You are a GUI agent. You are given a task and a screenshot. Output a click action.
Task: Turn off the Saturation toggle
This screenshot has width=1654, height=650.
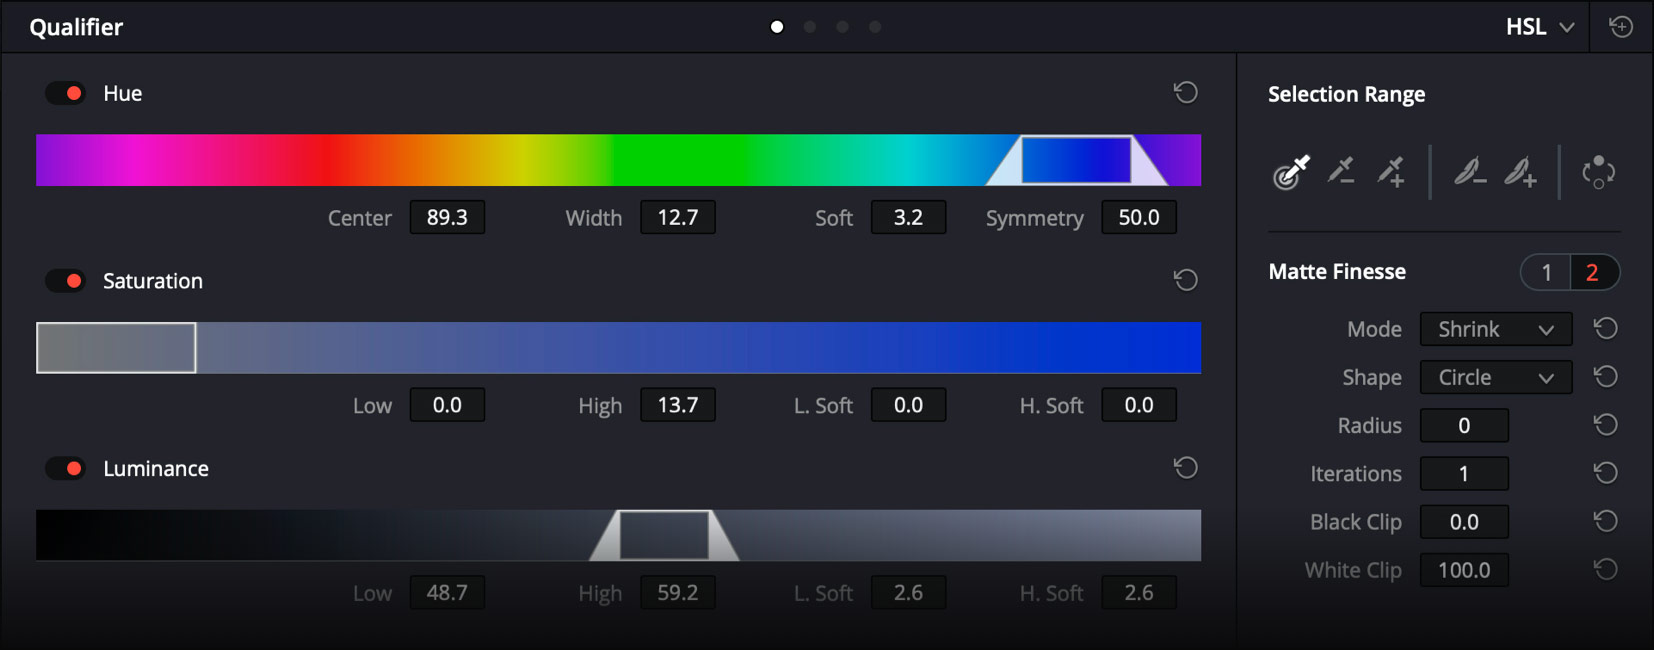click(66, 281)
